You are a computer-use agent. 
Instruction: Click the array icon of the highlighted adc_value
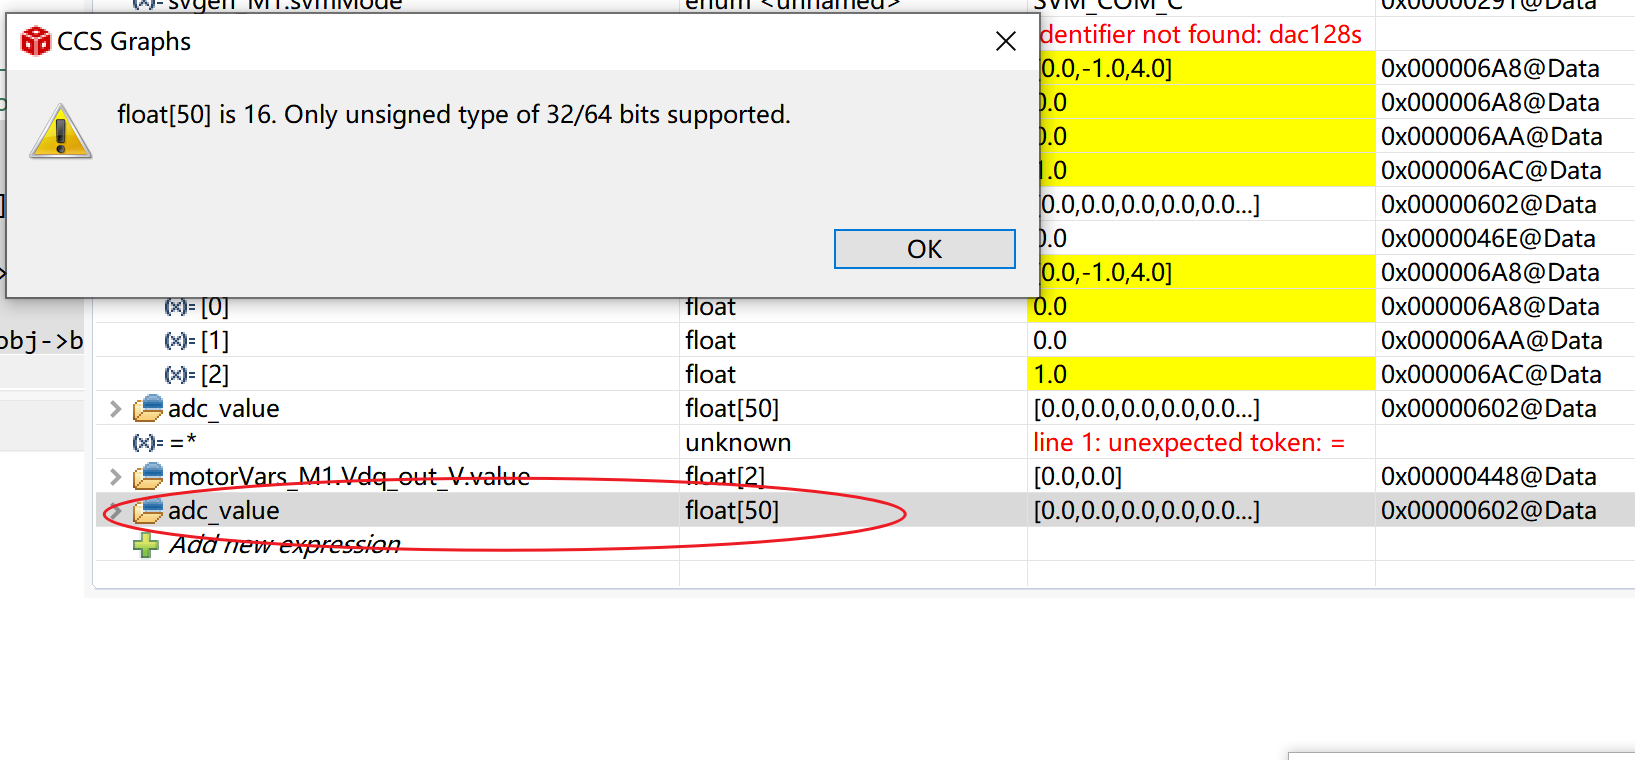[x=148, y=511]
